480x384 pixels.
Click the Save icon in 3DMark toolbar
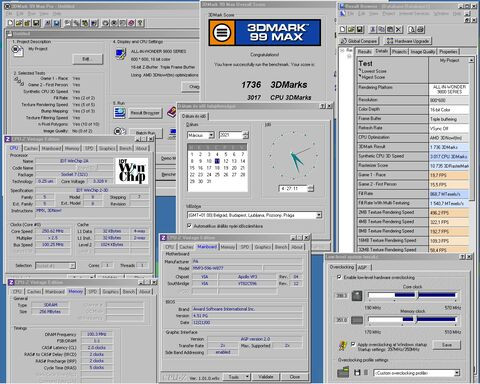pos(36,23)
